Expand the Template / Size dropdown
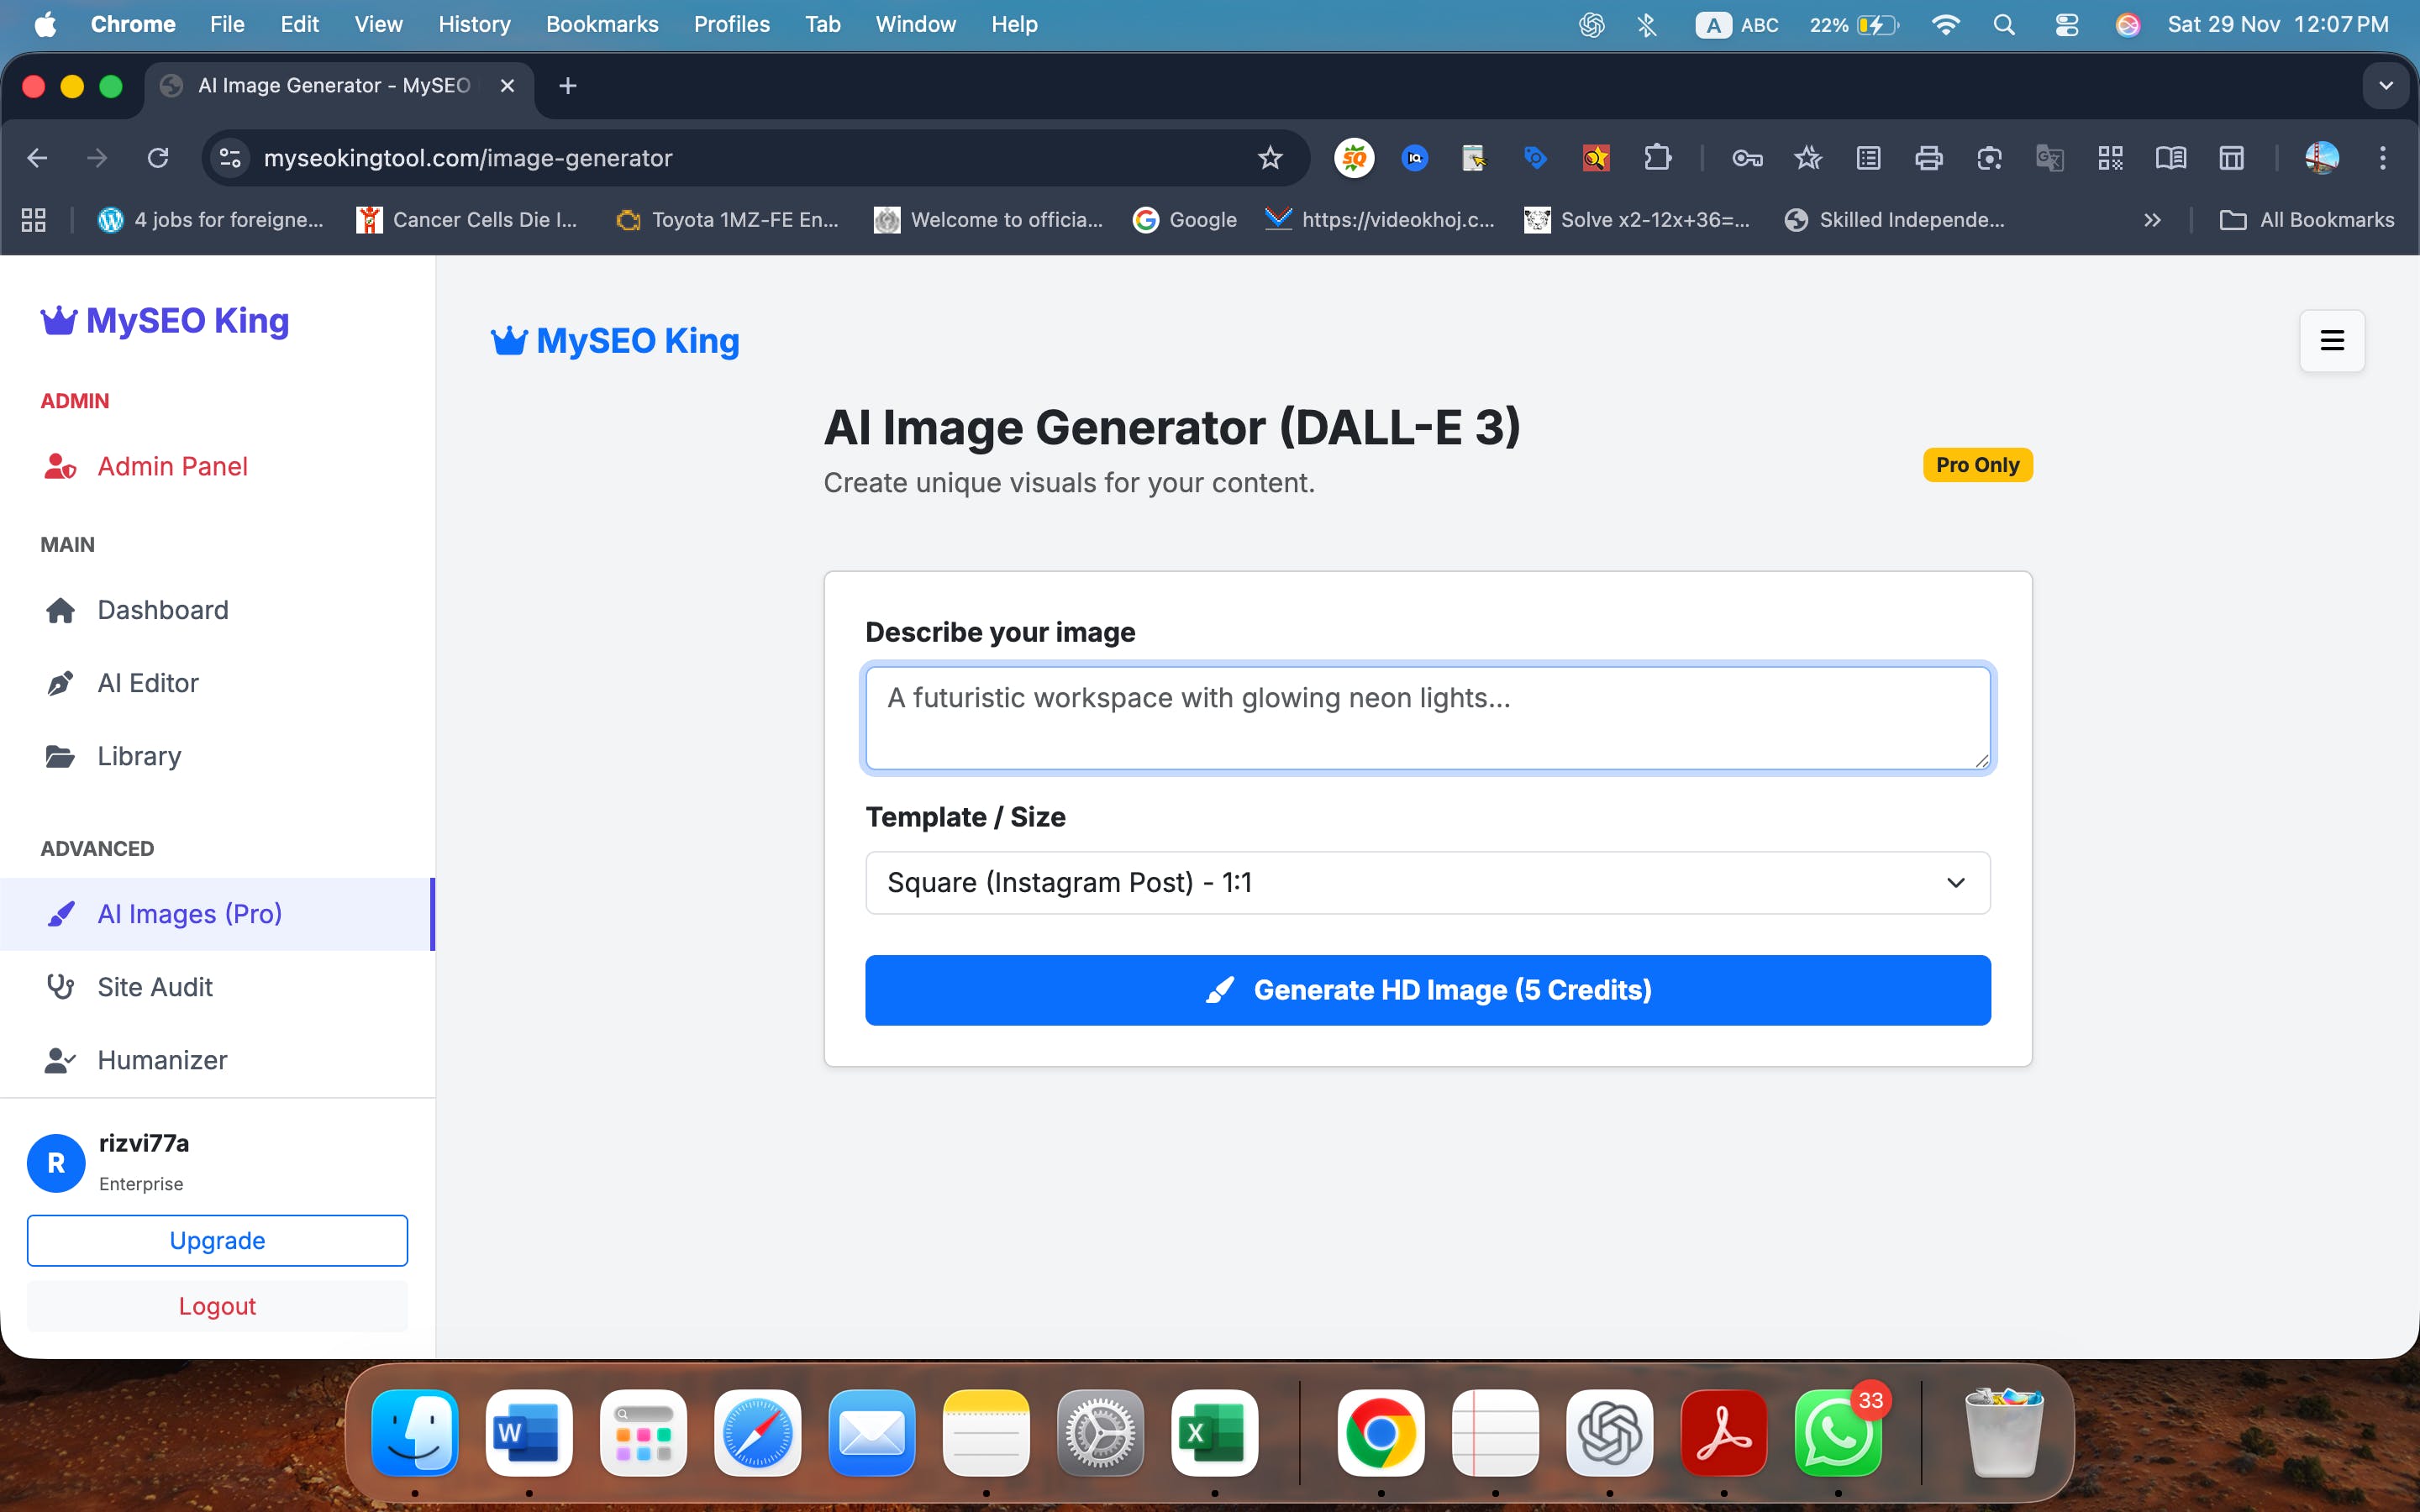 pos(1427,882)
